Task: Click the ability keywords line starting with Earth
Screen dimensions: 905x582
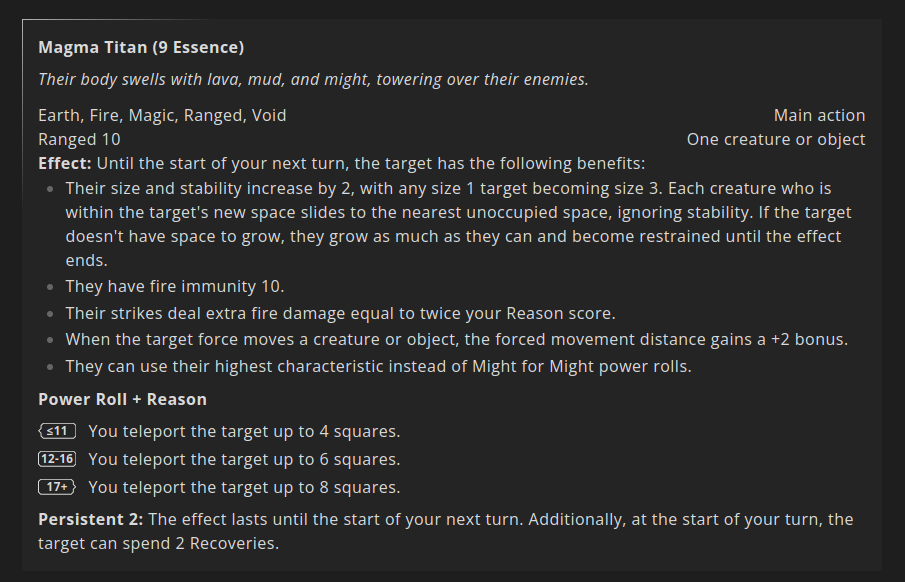Action: (162, 115)
